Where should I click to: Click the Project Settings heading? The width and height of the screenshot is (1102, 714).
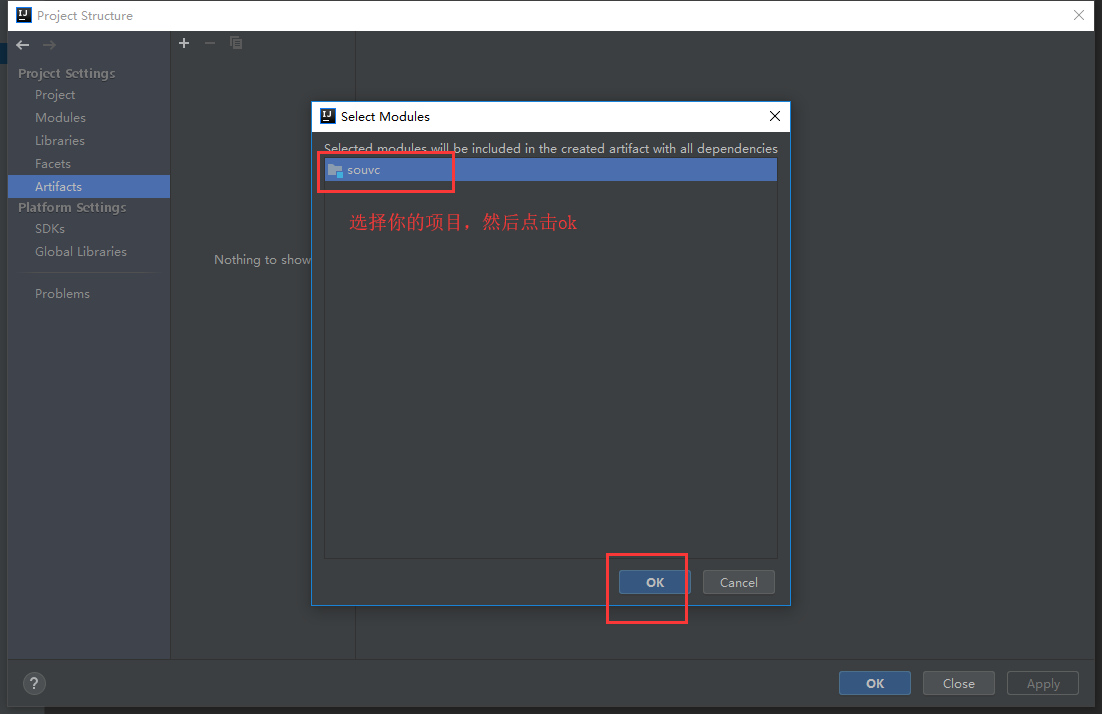[67, 73]
